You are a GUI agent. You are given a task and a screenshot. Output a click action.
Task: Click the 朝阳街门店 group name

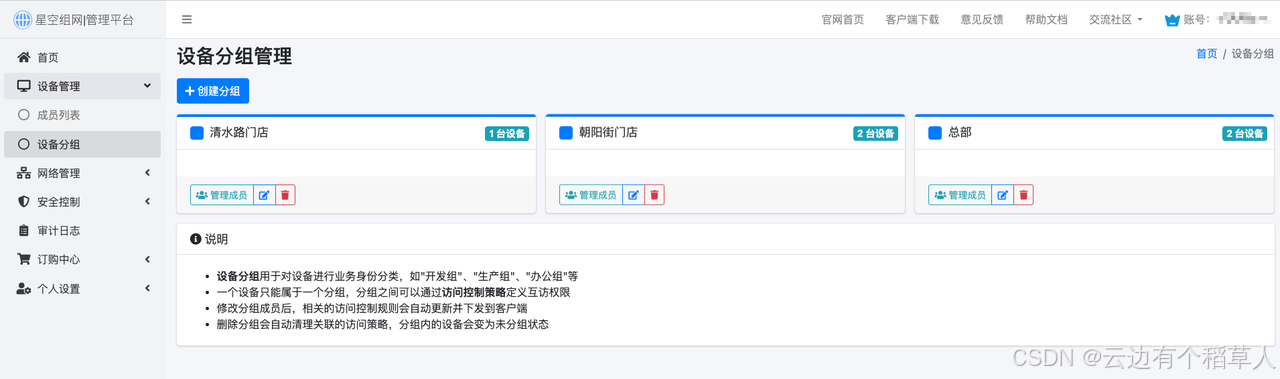(608, 132)
